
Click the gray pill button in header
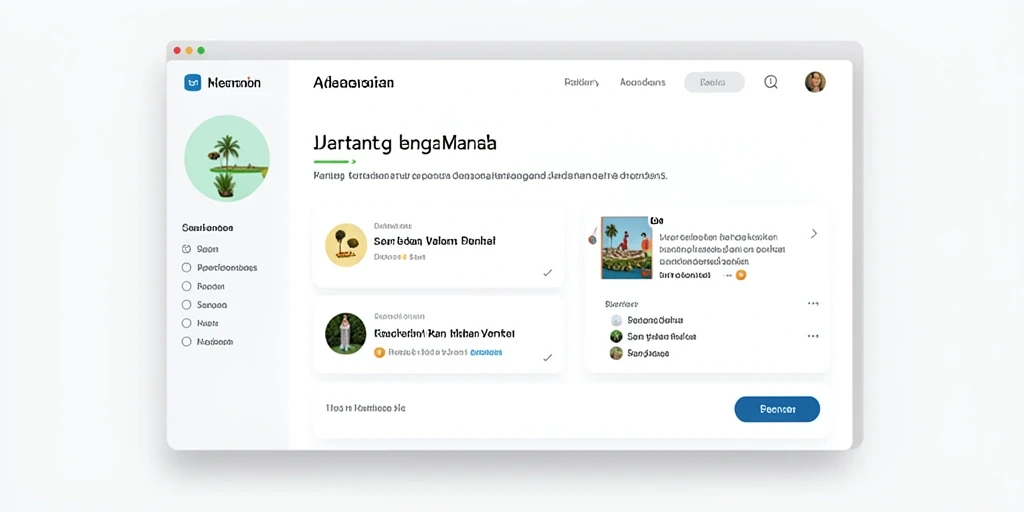[714, 82]
